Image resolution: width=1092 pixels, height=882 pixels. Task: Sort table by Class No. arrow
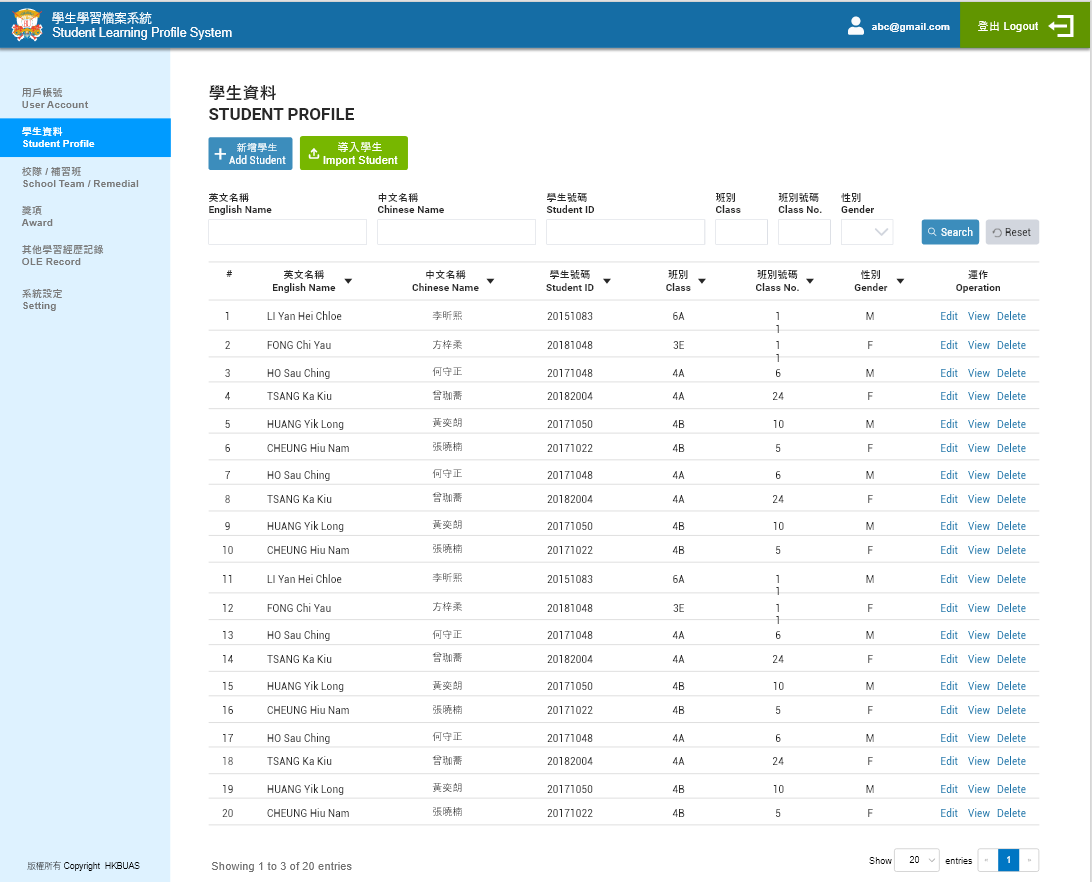pyautogui.click(x=810, y=281)
